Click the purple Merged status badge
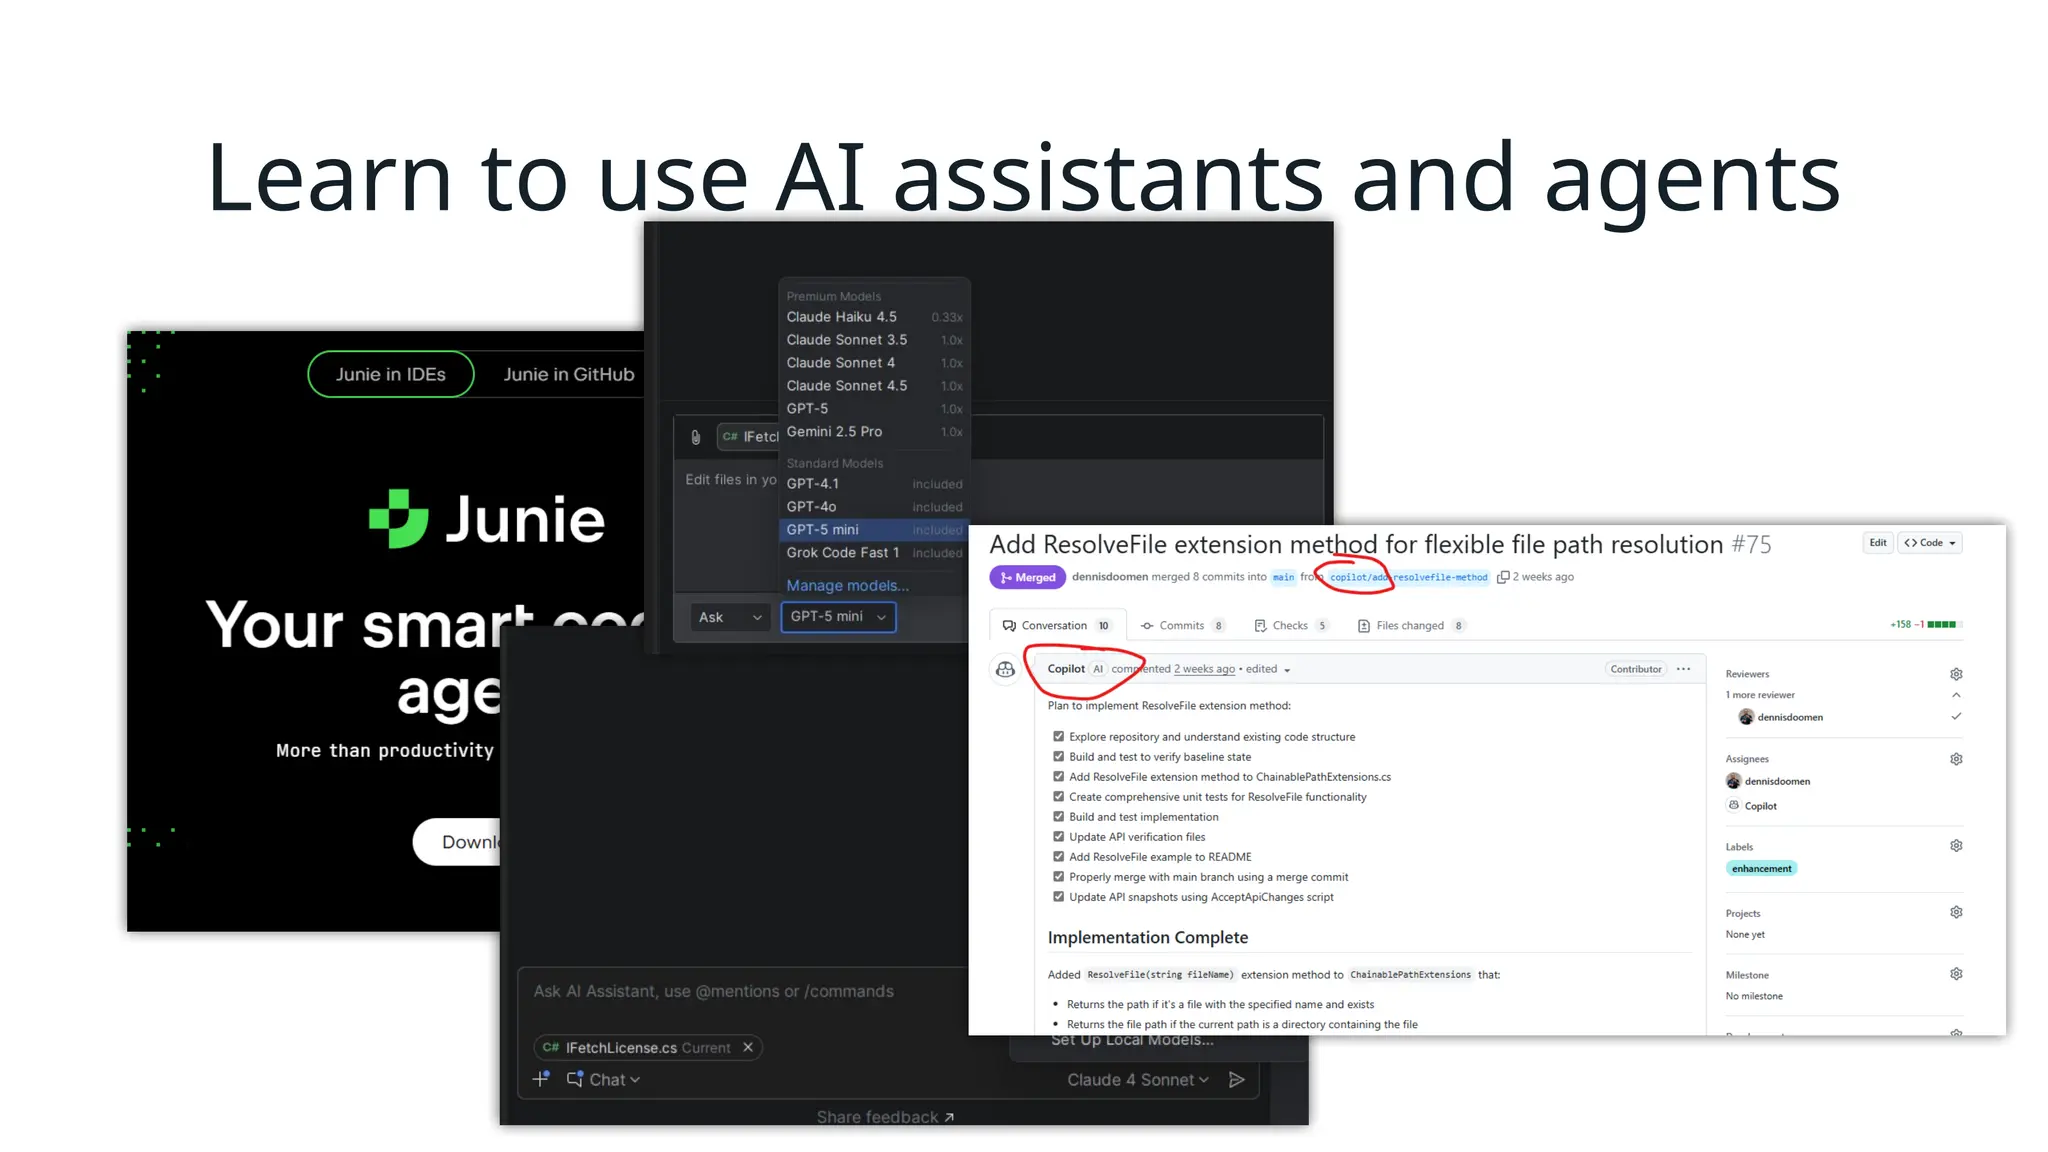The image size is (2048, 1152). coord(1027,577)
